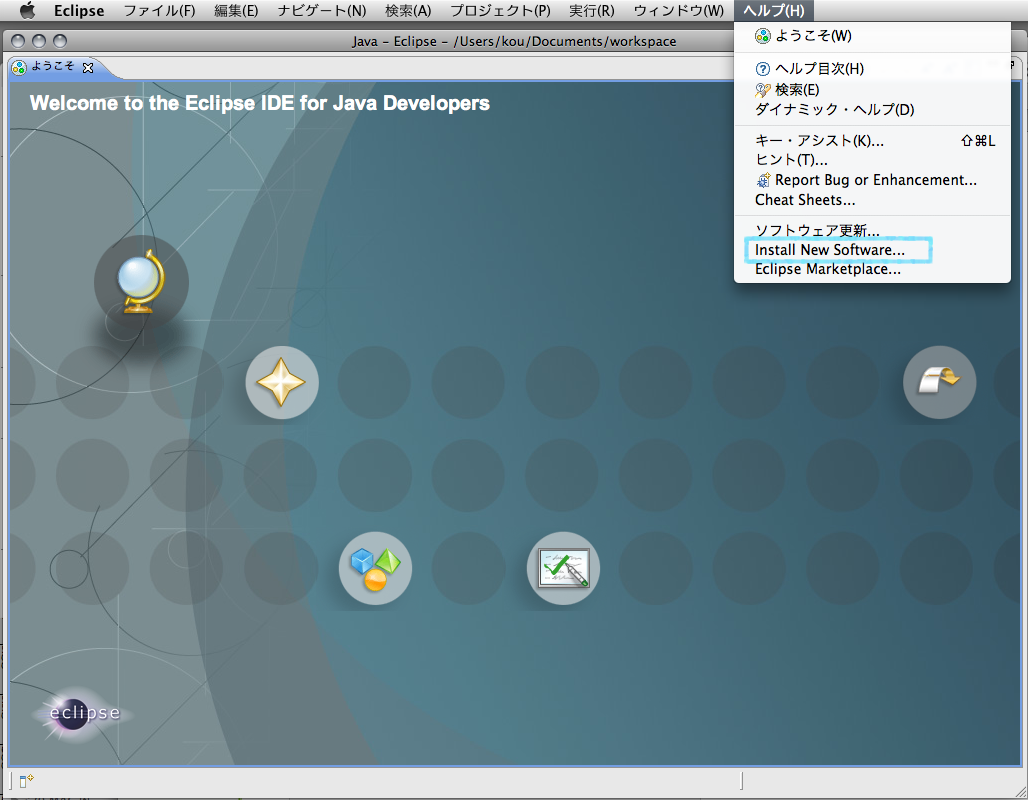Viewport: 1028px width, 800px height.
Task: Choose Cheat Sheets... menu item
Action: [x=872, y=200]
